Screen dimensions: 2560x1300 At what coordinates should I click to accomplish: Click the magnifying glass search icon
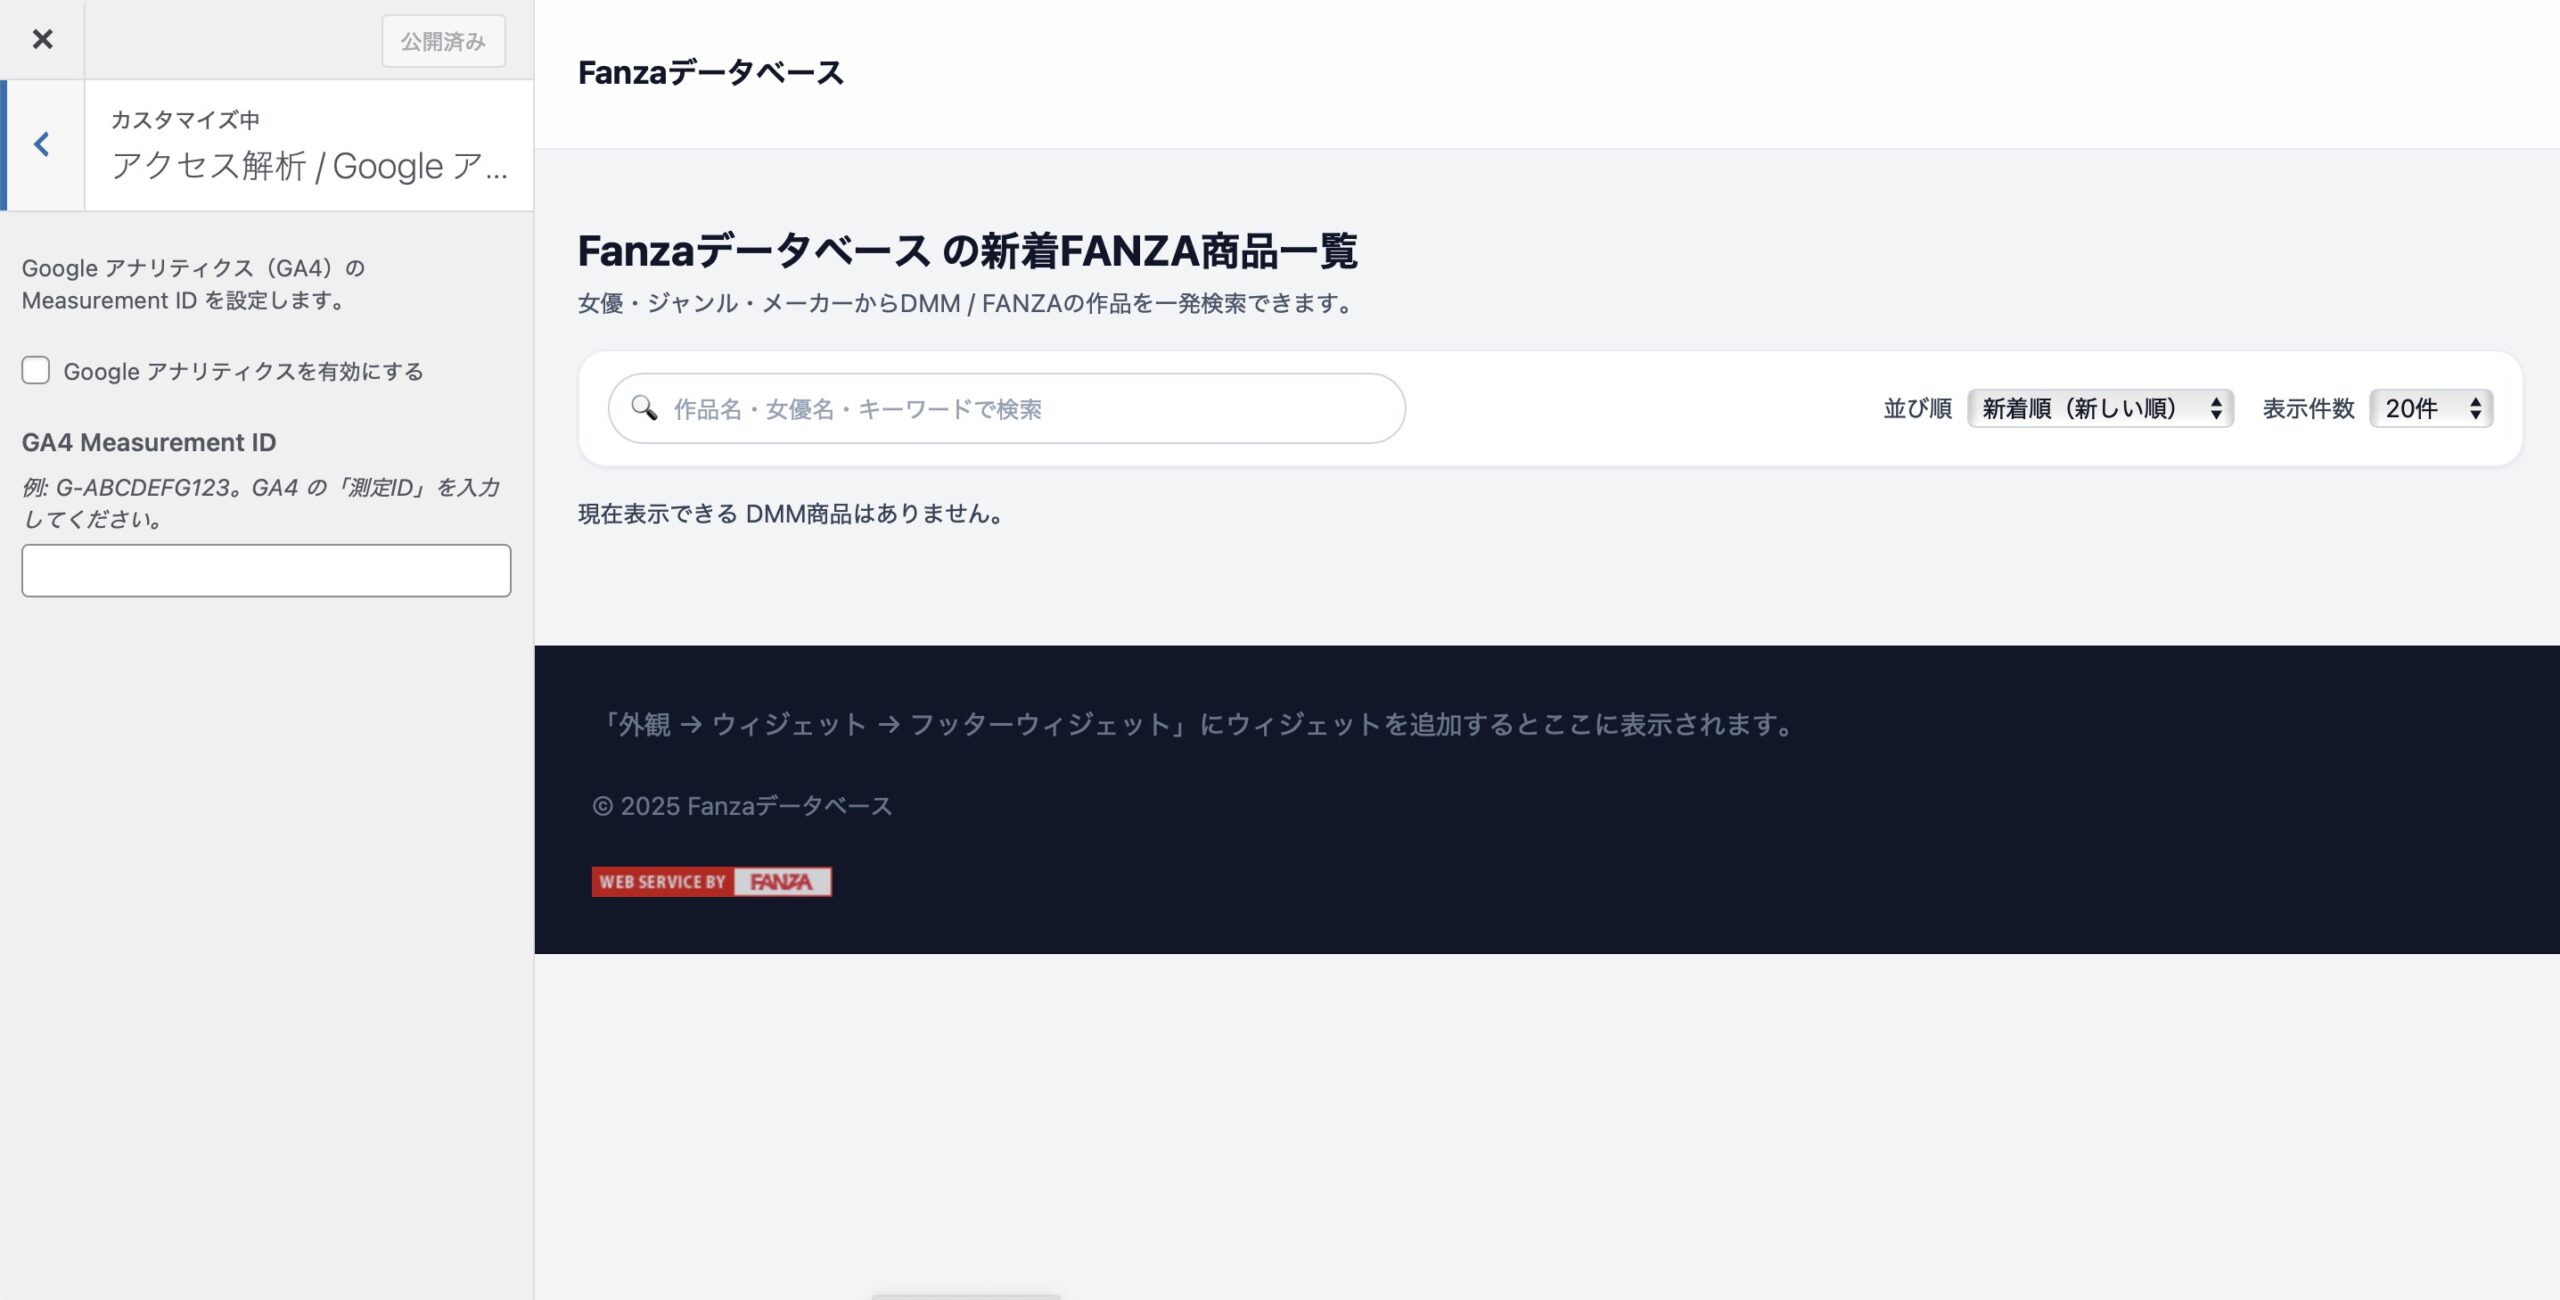[645, 408]
